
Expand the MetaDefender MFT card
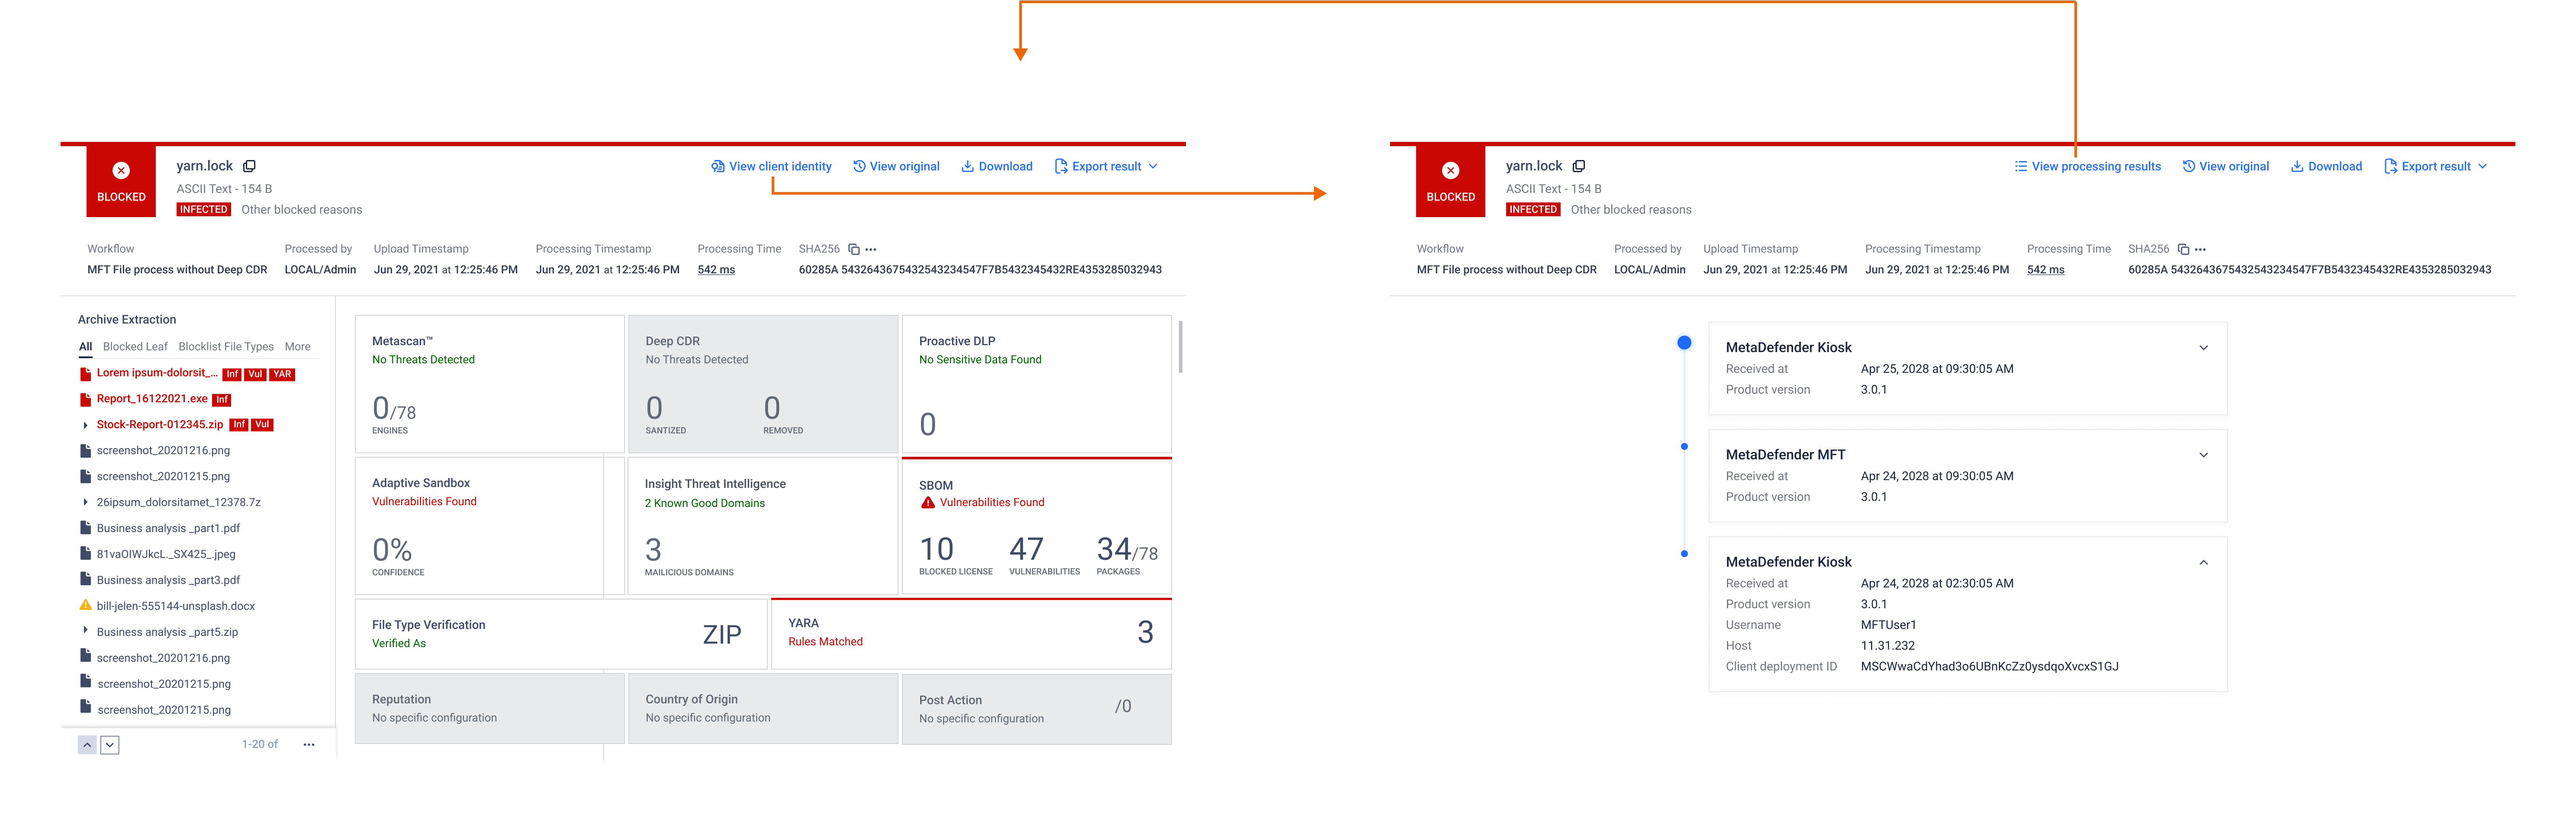pyautogui.click(x=2203, y=455)
